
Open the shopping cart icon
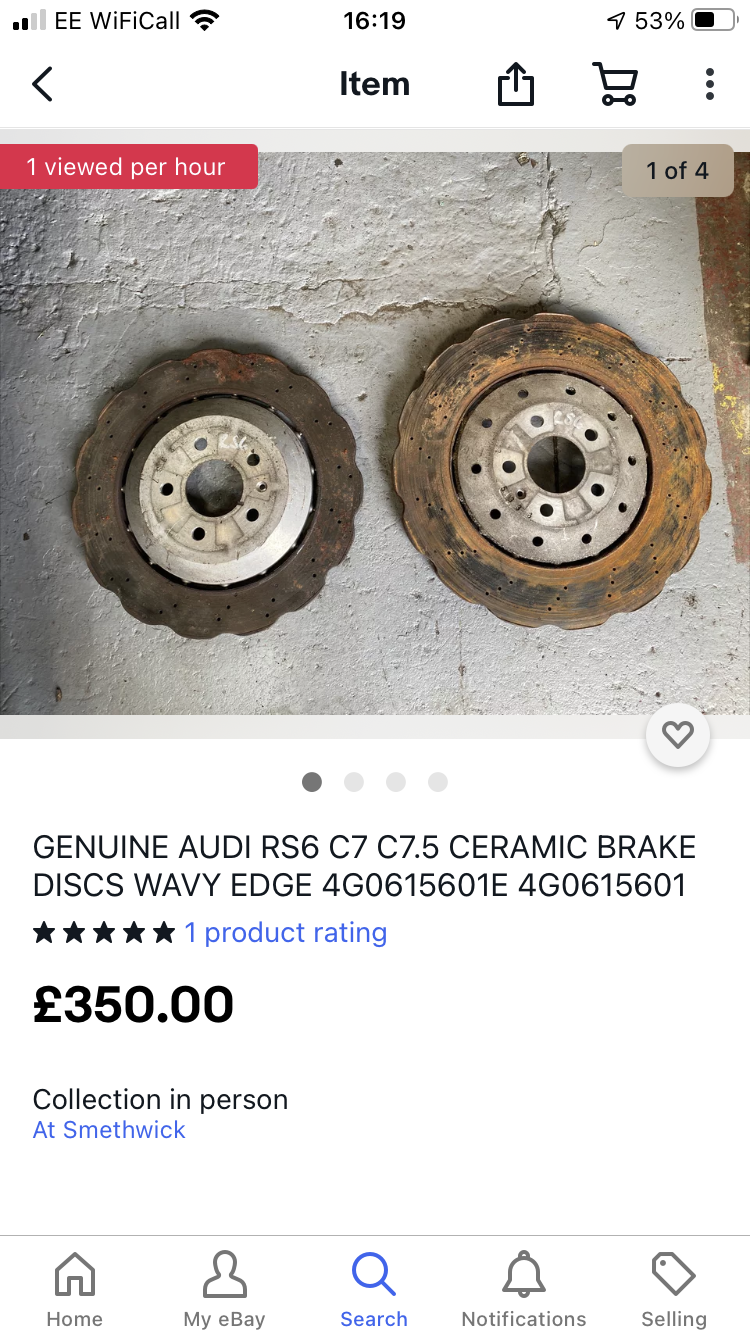[x=616, y=84]
